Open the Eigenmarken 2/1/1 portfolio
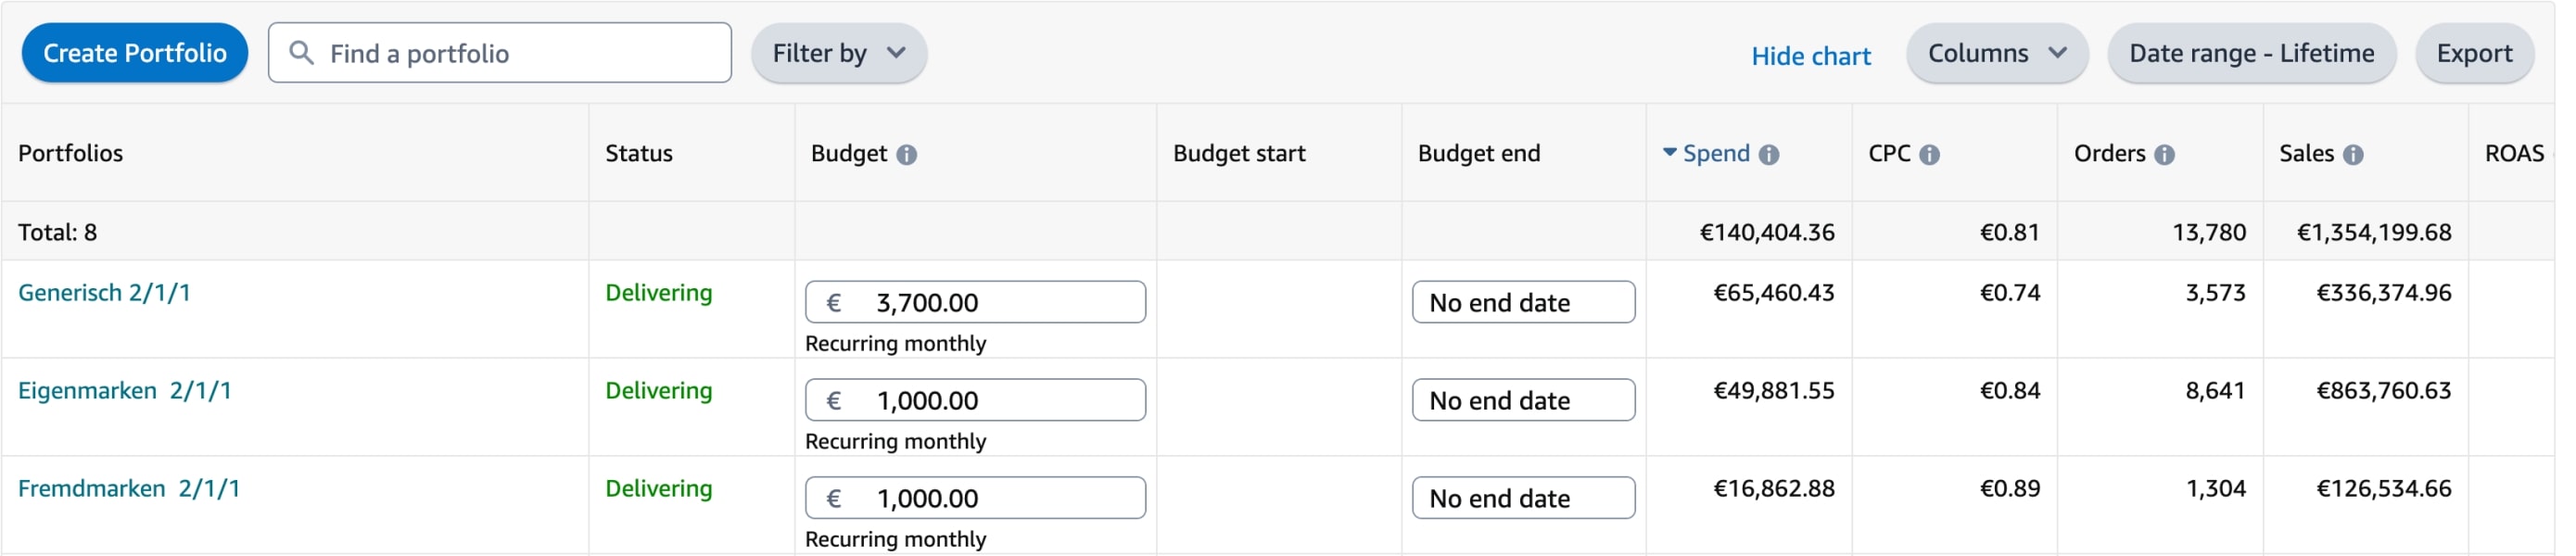 click(125, 391)
